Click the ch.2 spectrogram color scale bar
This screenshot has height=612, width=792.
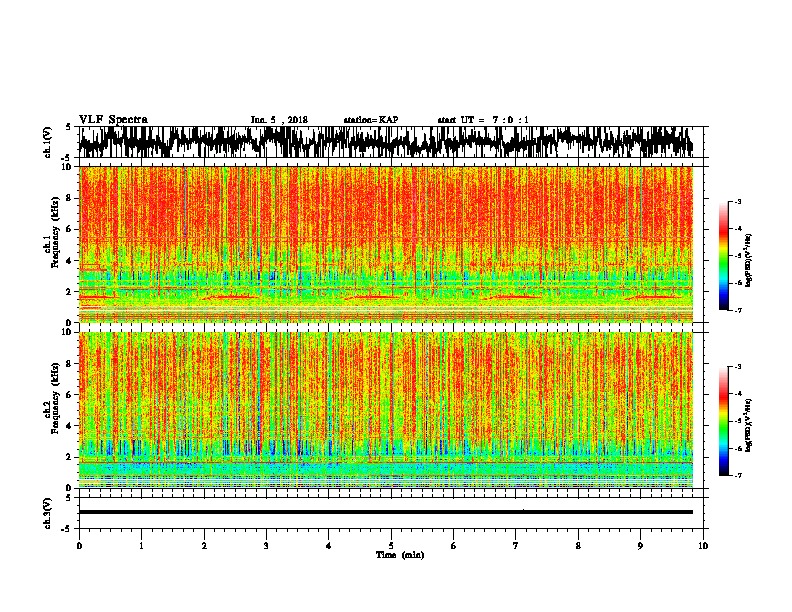723,421
